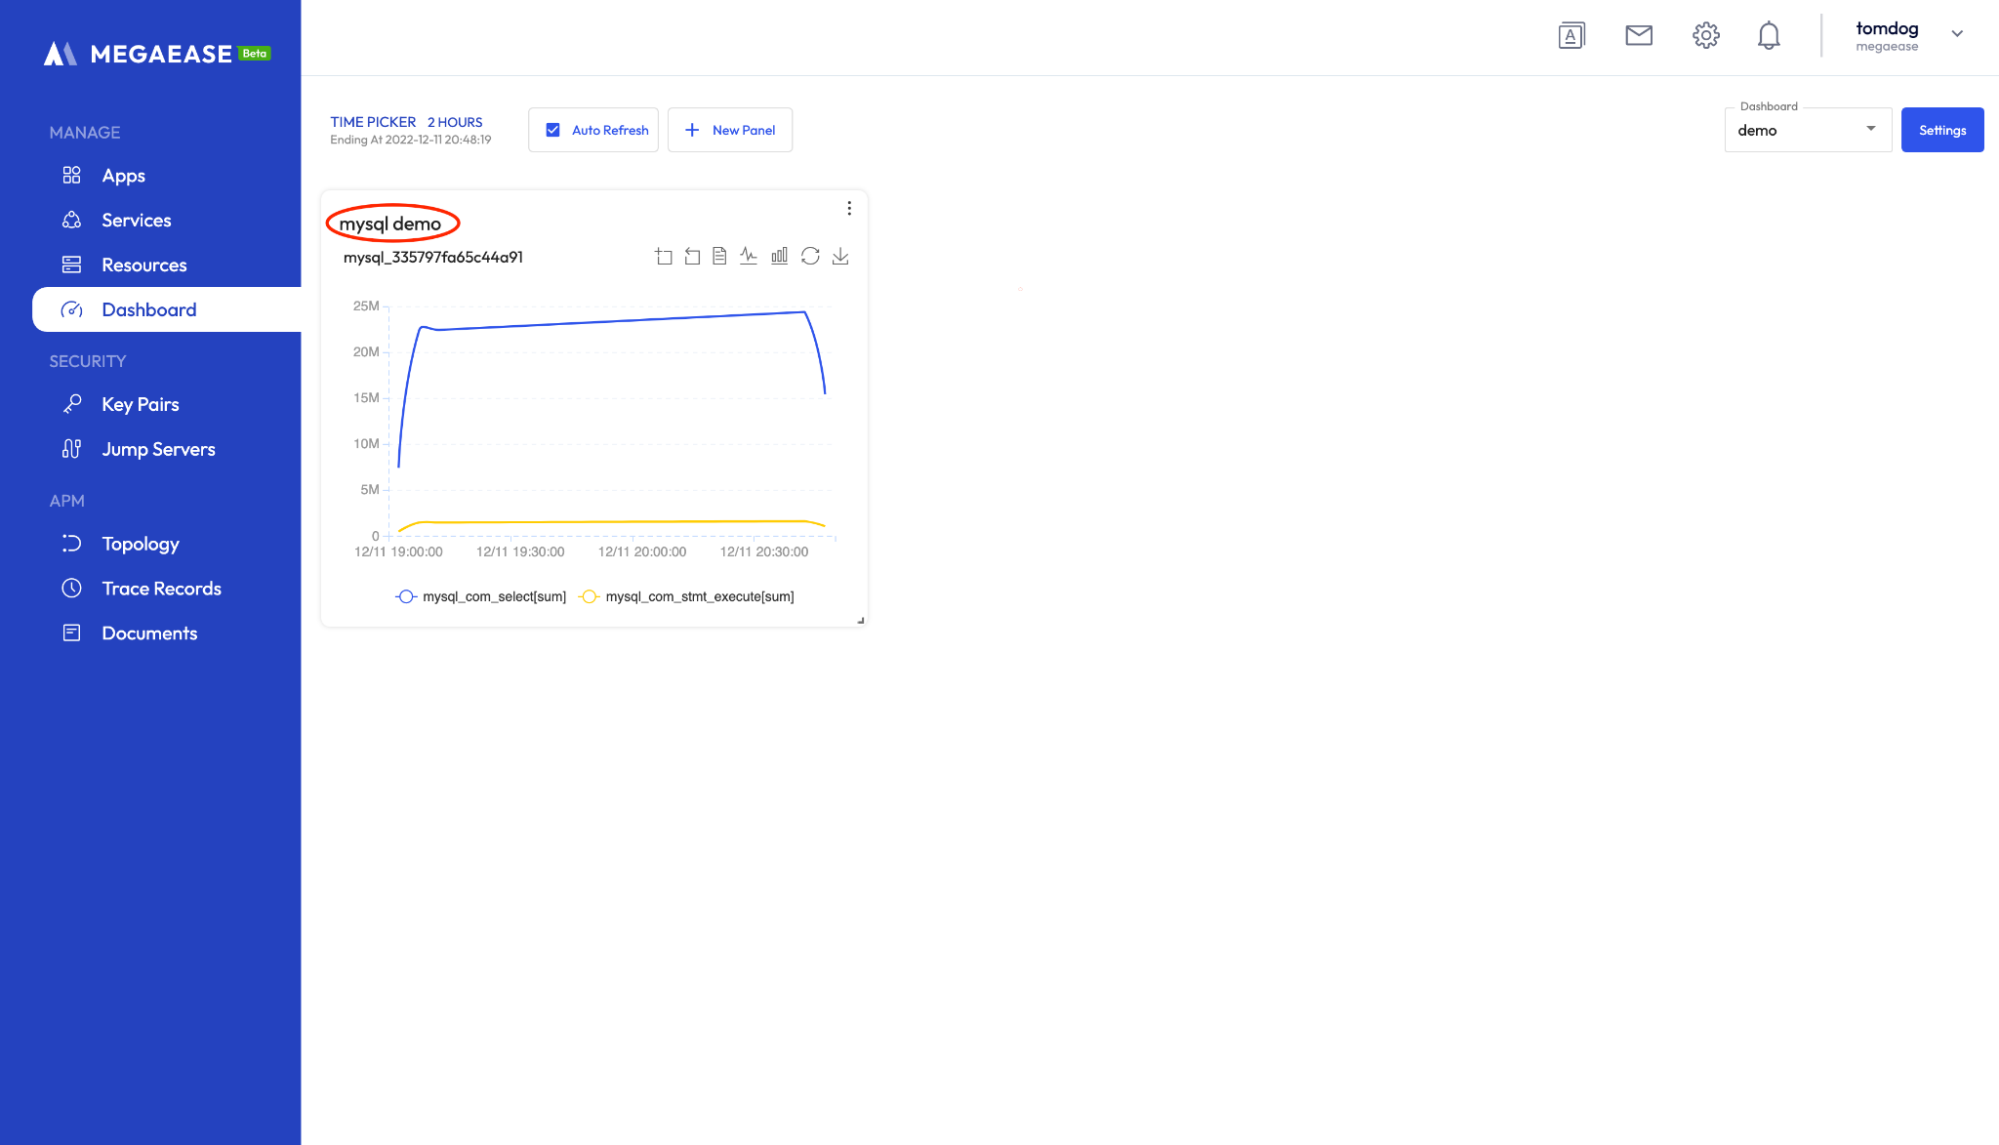Expand the Dashboard demo dropdown
This screenshot has height=1145, width=1999.
1807,130
